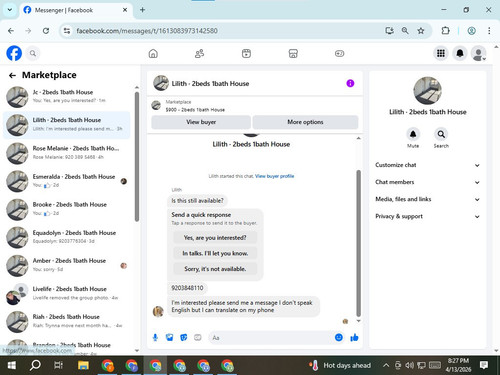Click the chat messages vertical scrollbar
Viewport: 500px width, 375px height.
click(359, 243)
